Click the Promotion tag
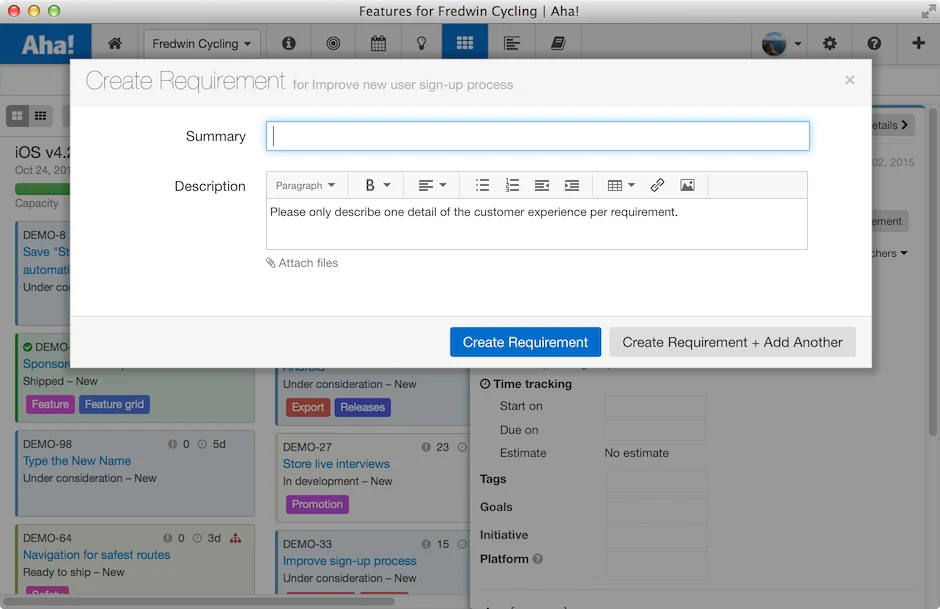Viewport: 940px width, 609px height. tap(317, 504)
